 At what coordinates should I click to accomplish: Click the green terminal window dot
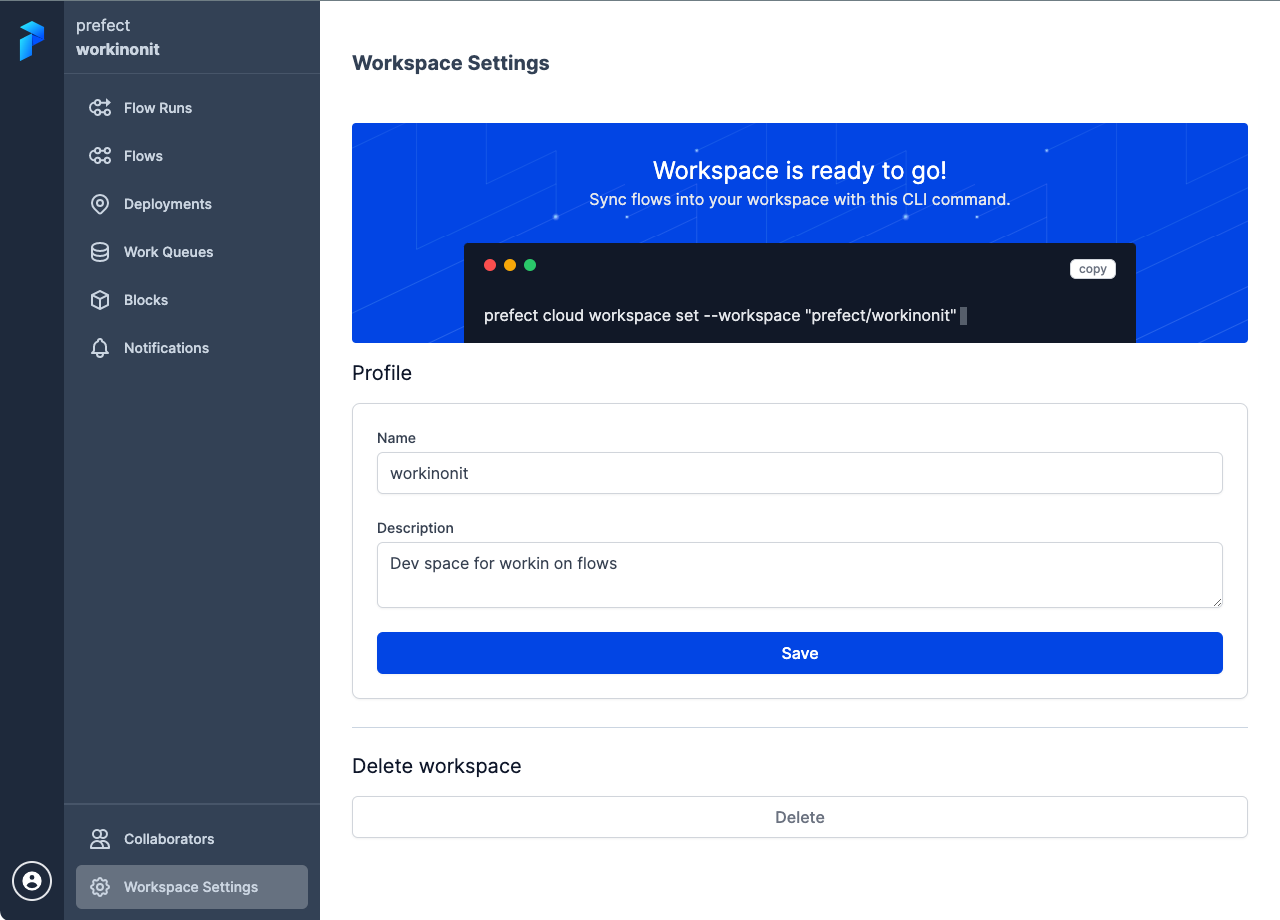pyautogui.click(x=530, y=265)
